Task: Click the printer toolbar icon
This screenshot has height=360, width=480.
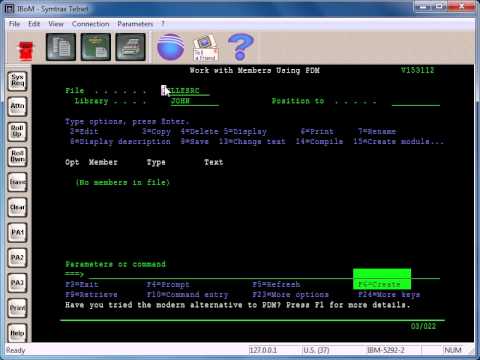Action: [x=130, y=47]
